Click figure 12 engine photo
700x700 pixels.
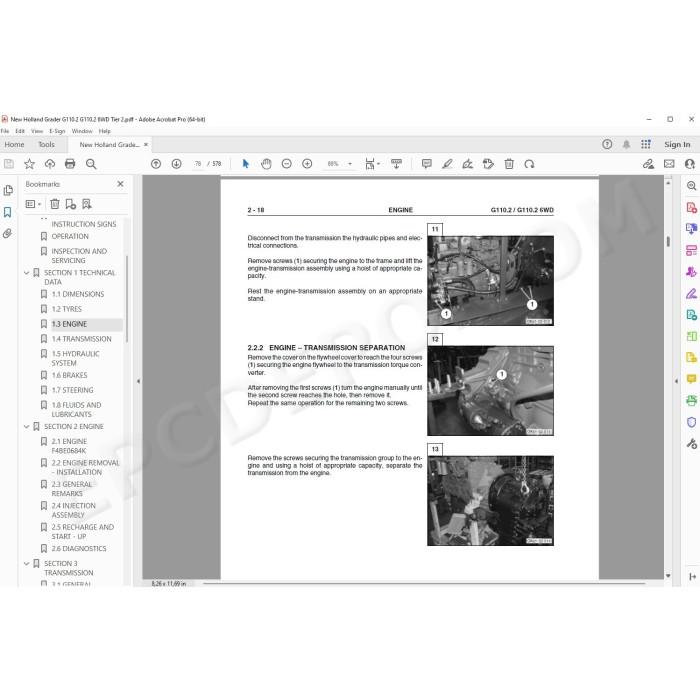490,391
